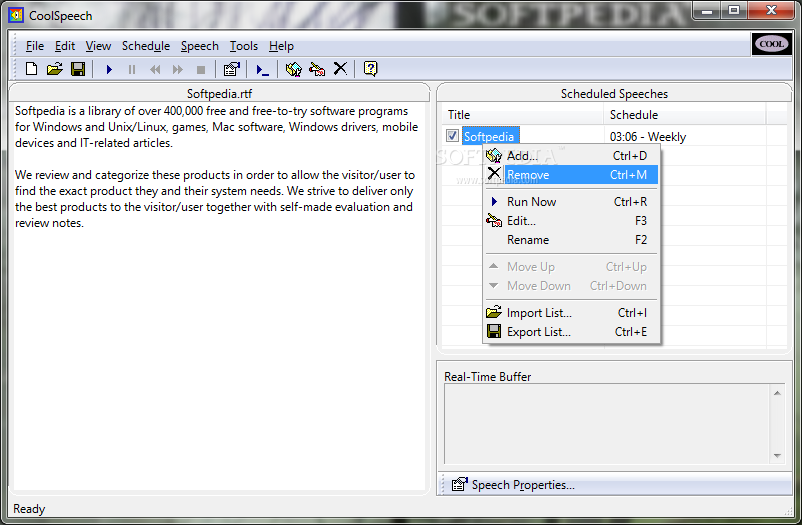The image size is (802, 525).
Task: Click the CoolSpeech title bar app icon
Action: point(16,15)
